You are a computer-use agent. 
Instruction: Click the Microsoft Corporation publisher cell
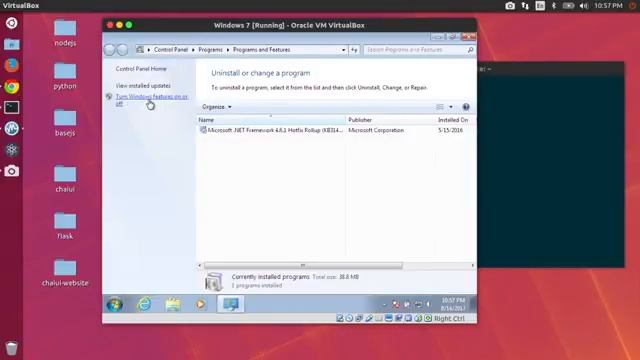tap(376, 130)
